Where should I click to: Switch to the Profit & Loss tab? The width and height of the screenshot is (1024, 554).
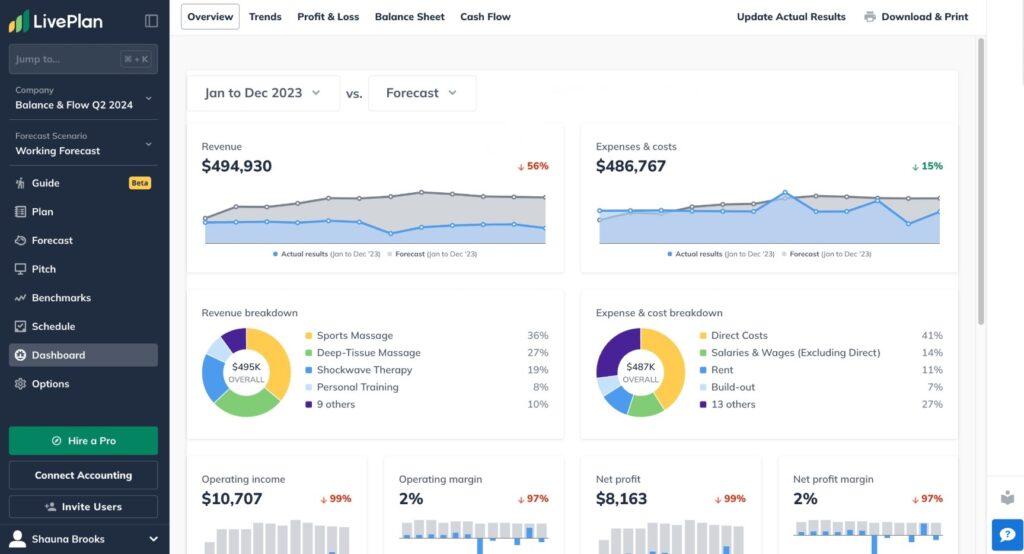tap(328, 17)
